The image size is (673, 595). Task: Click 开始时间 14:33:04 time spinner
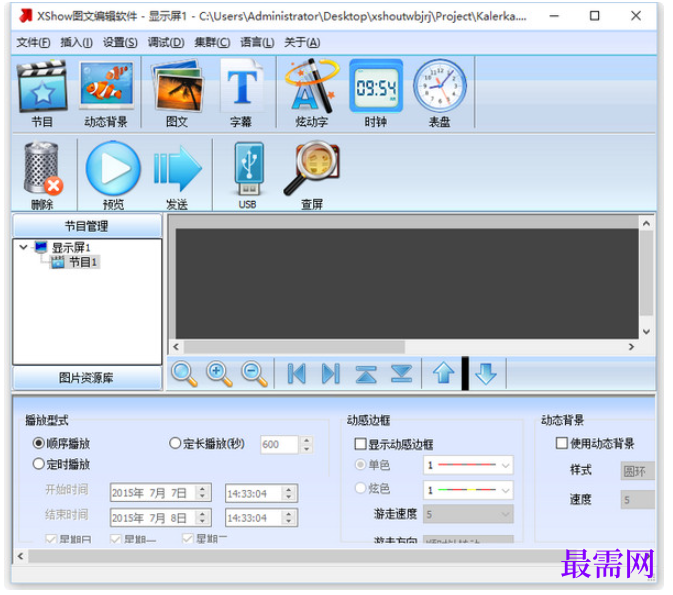(289, 493)
